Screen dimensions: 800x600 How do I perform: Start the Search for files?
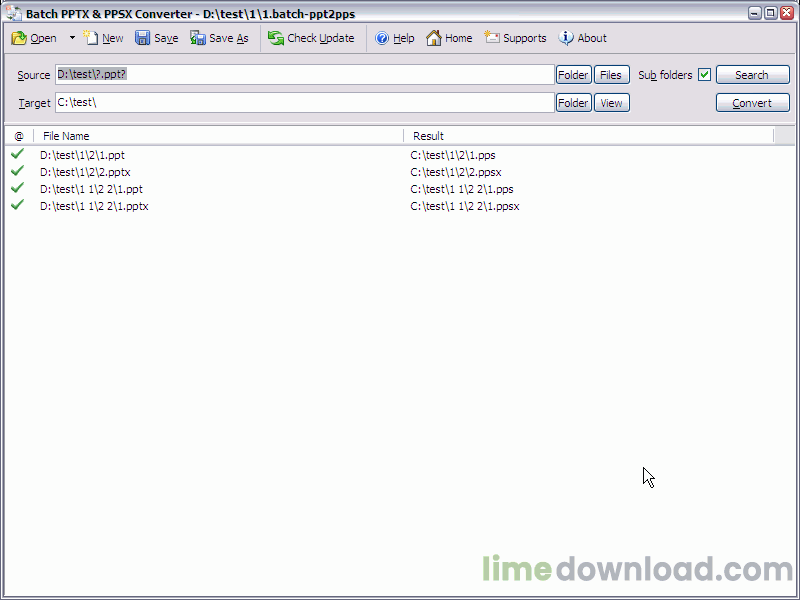pyautogui.click(x=753, y=75)
